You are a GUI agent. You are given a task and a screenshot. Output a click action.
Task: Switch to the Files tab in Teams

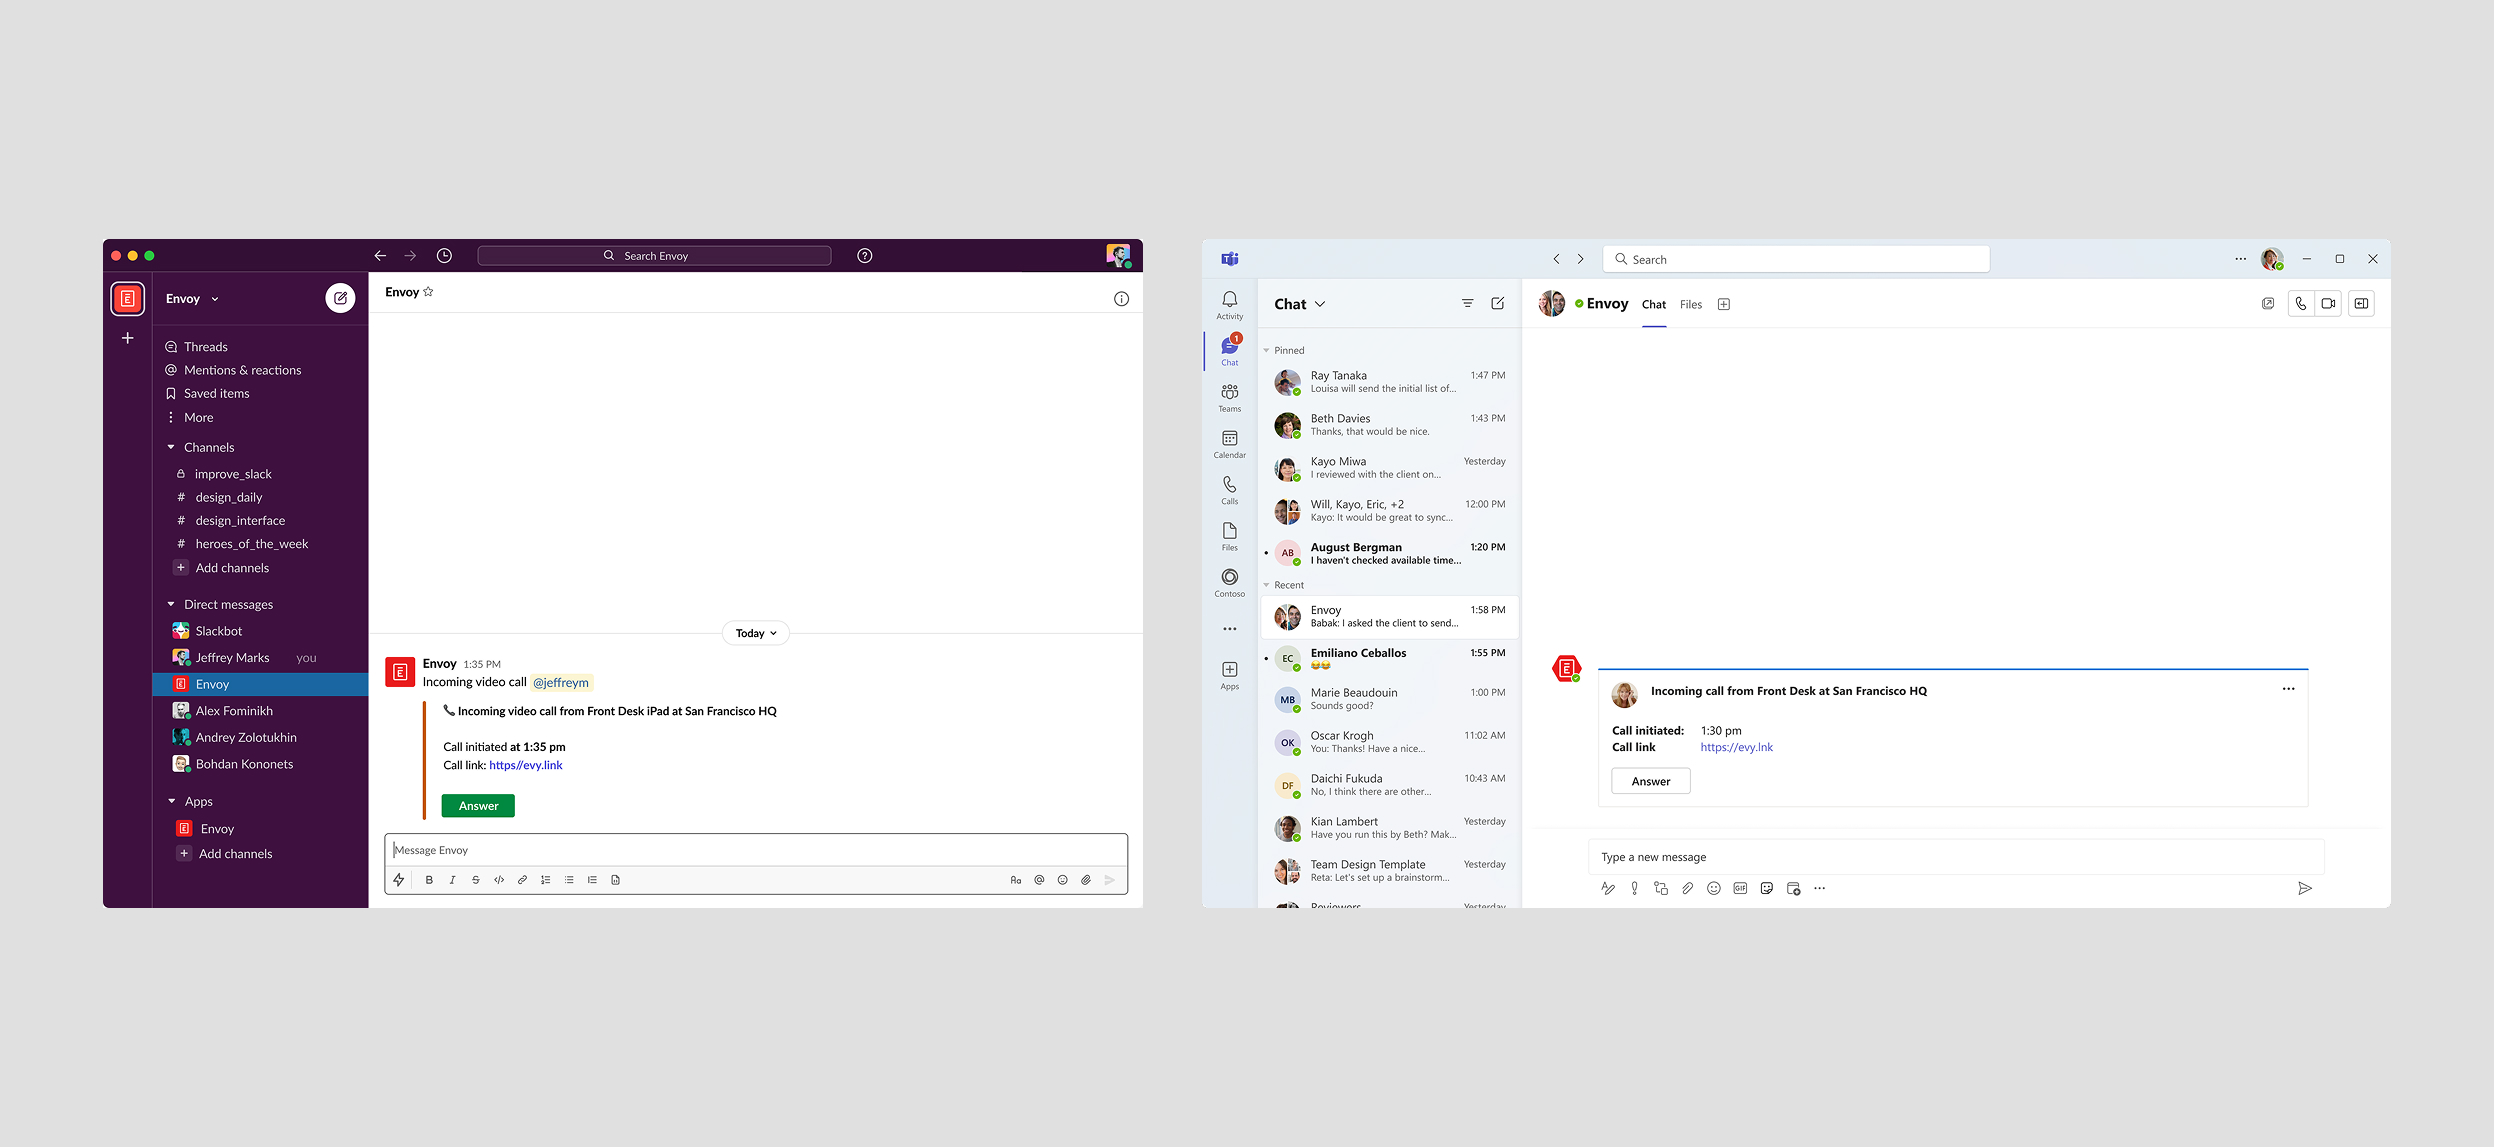coord(1690,305)
